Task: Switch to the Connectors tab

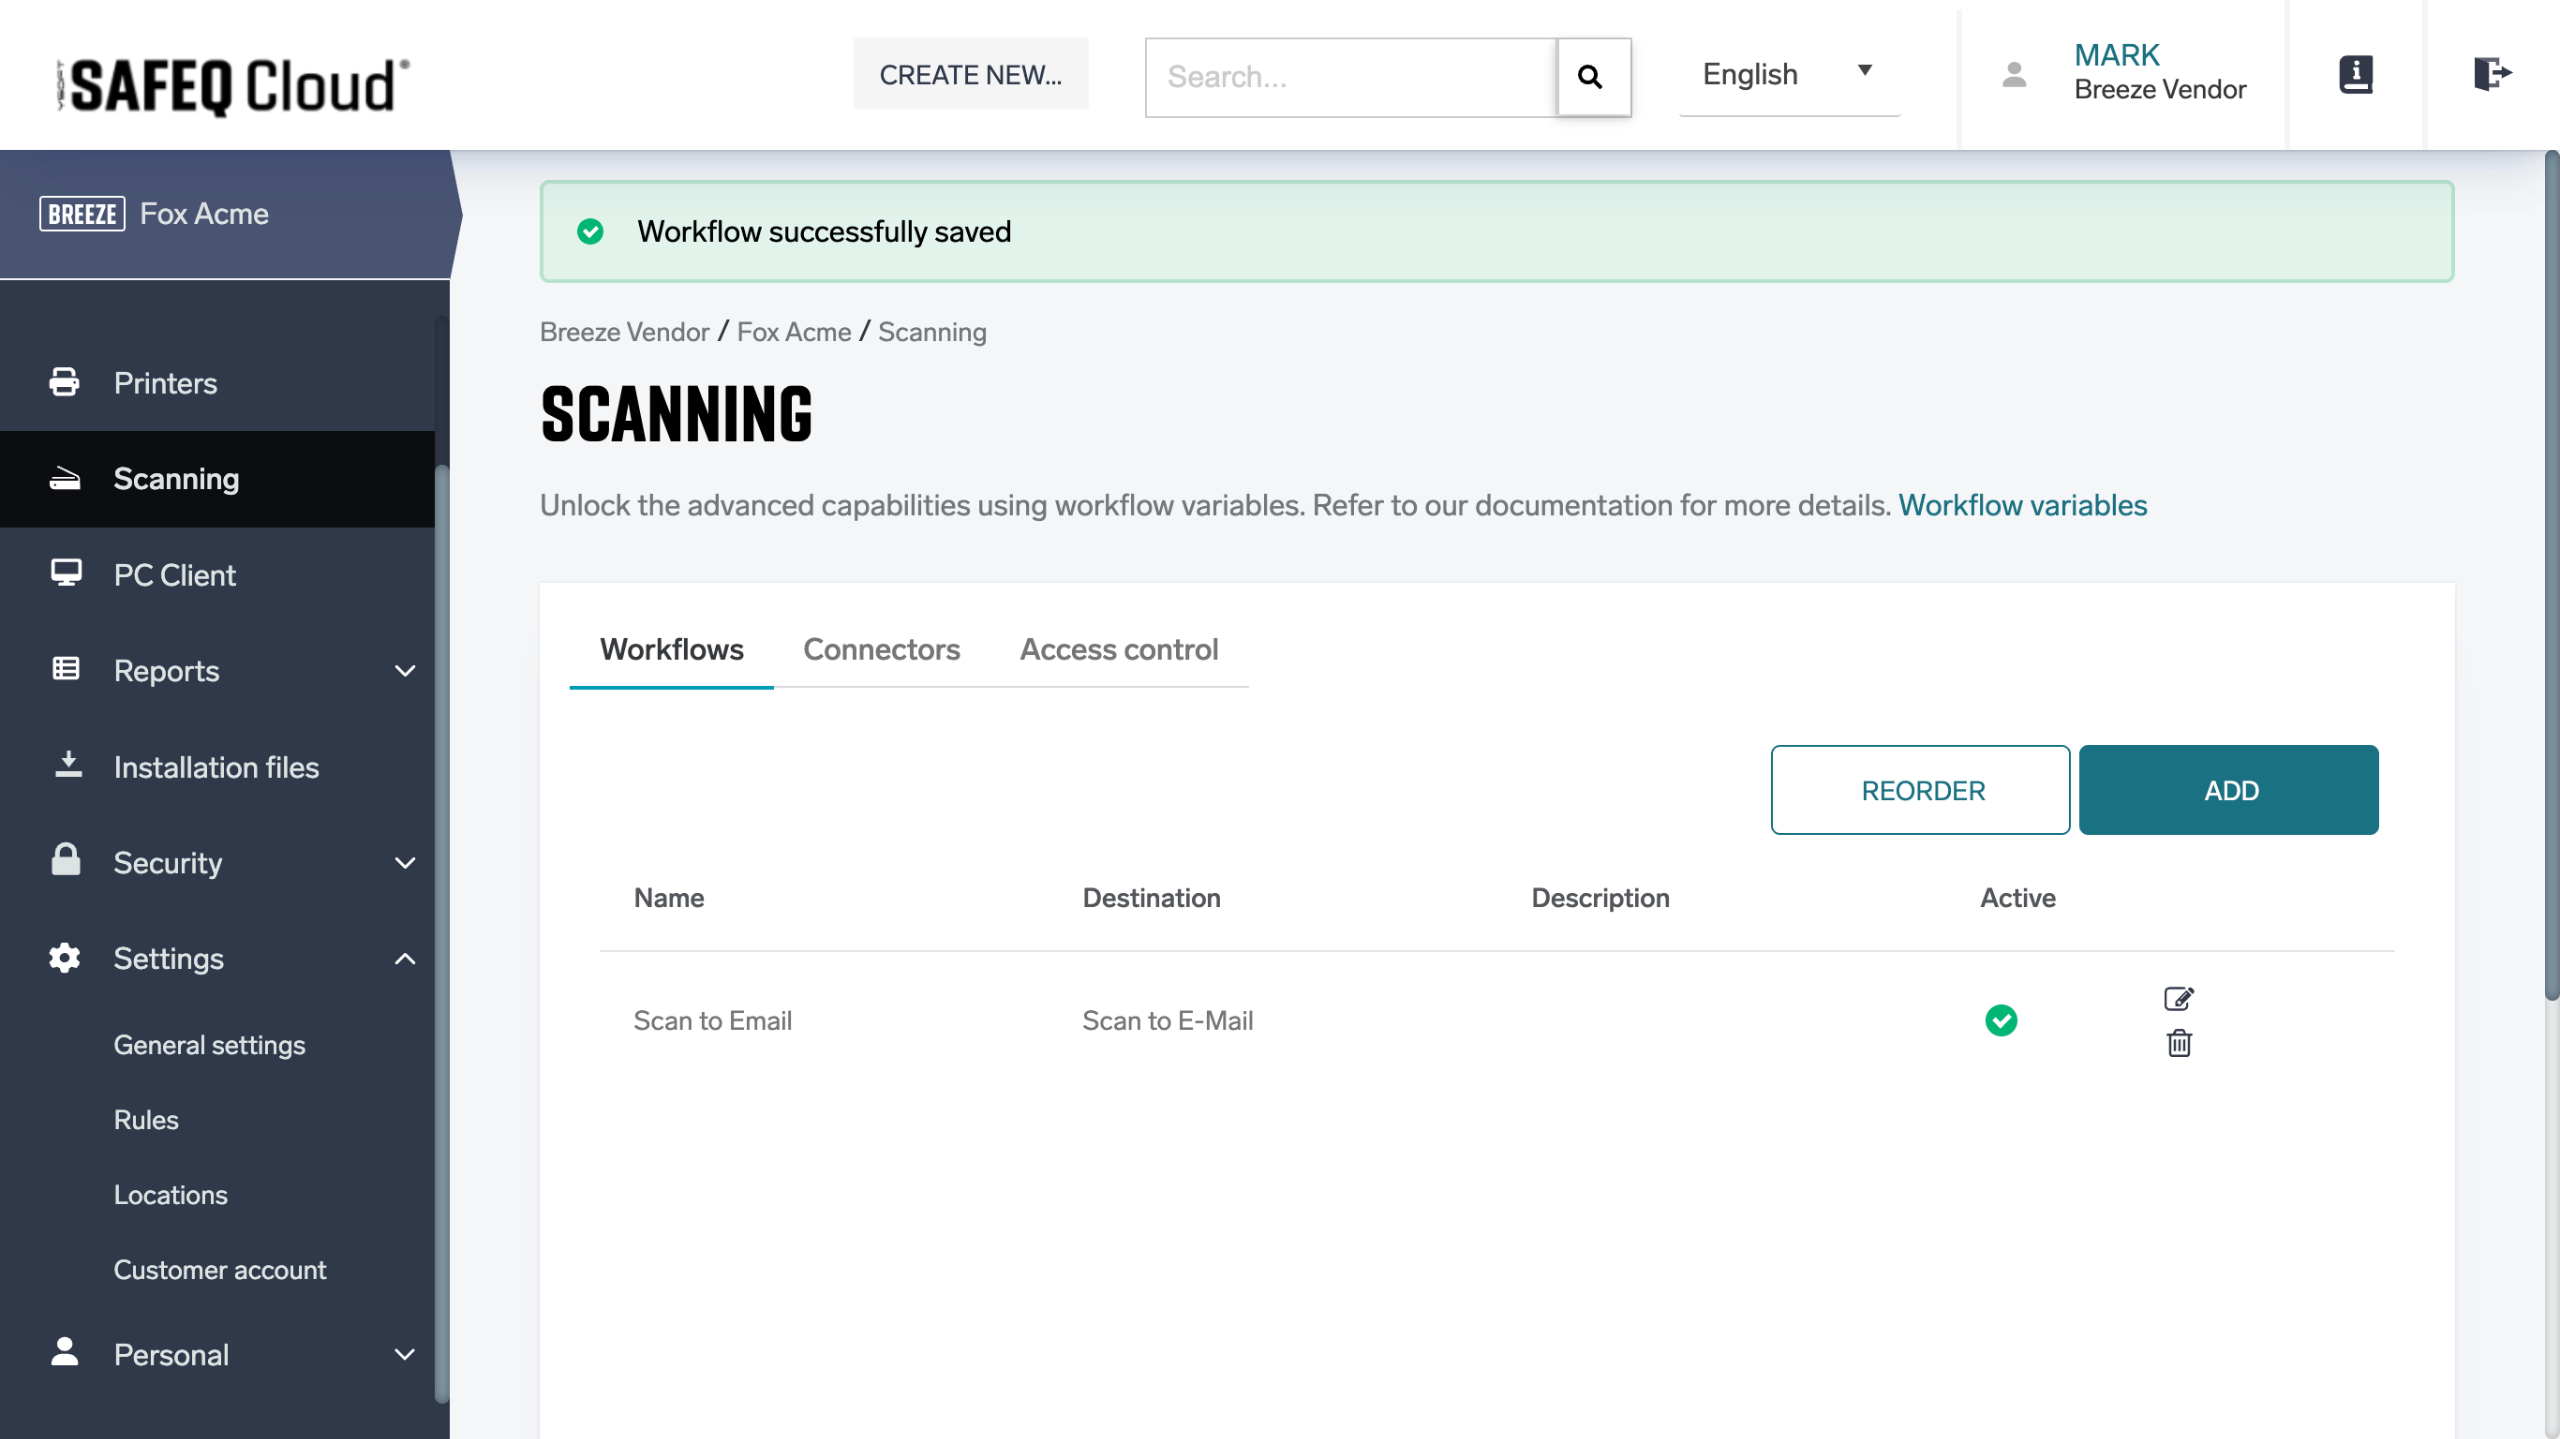Action: (881, 650)
